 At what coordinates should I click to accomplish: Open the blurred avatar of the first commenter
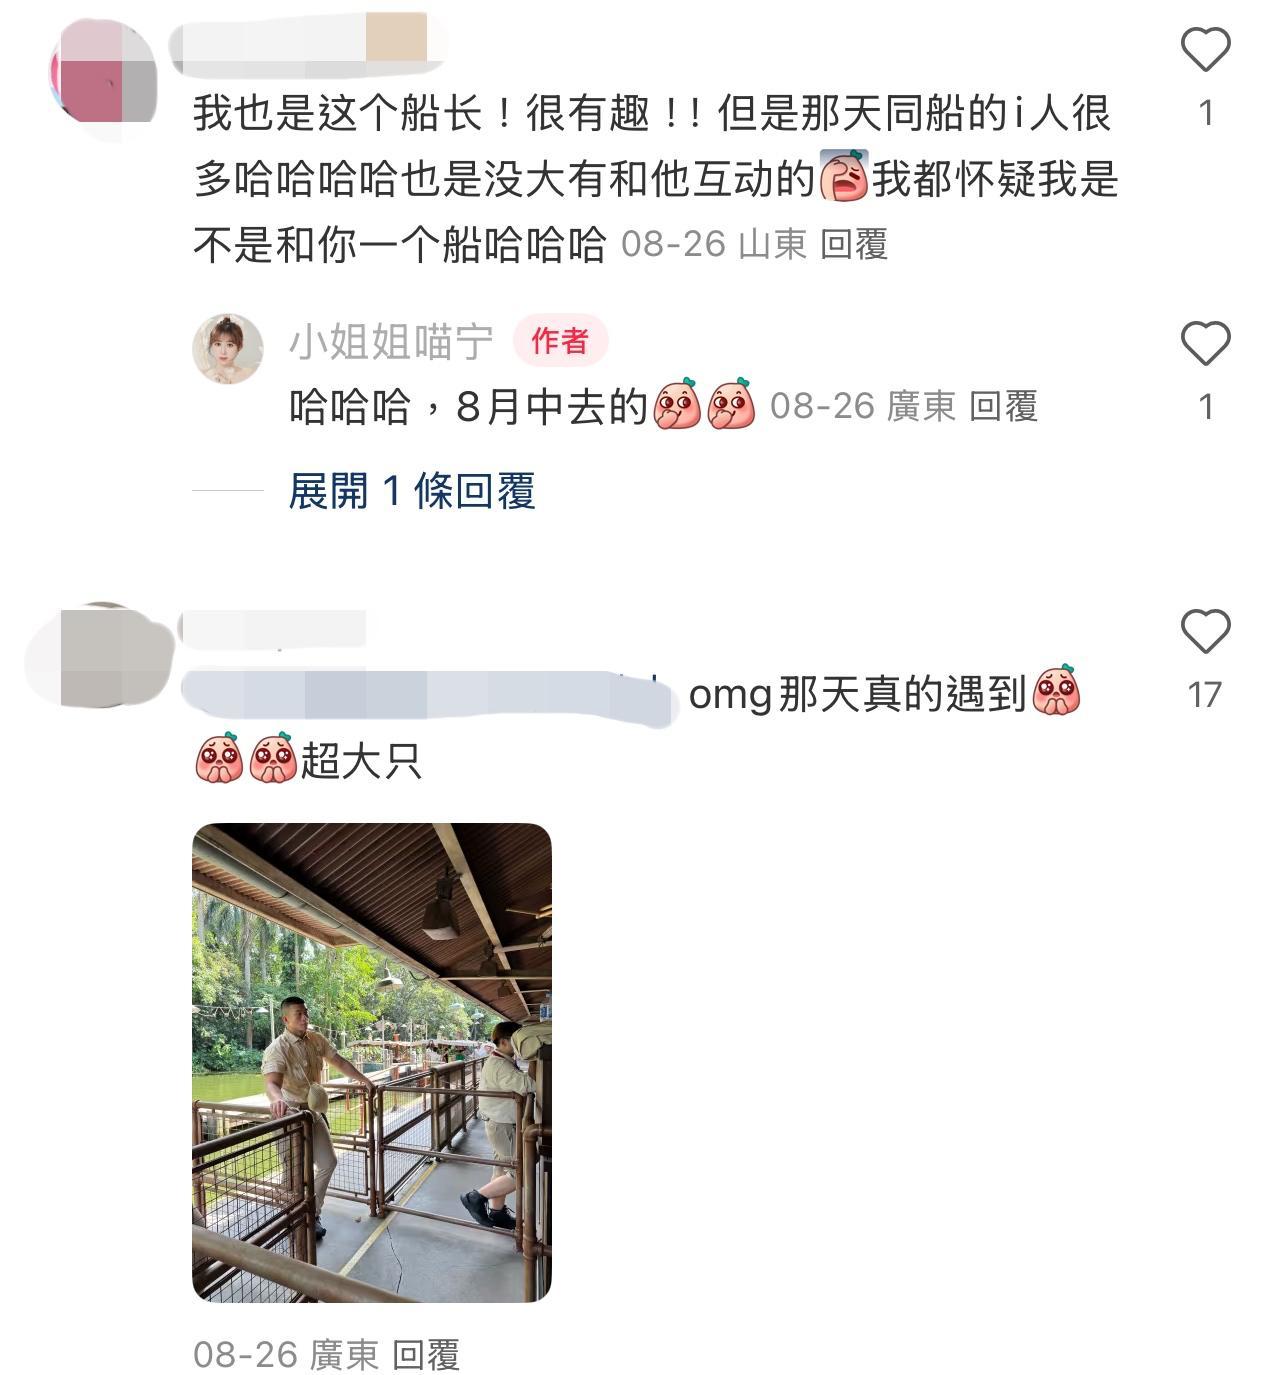[103, 70]
